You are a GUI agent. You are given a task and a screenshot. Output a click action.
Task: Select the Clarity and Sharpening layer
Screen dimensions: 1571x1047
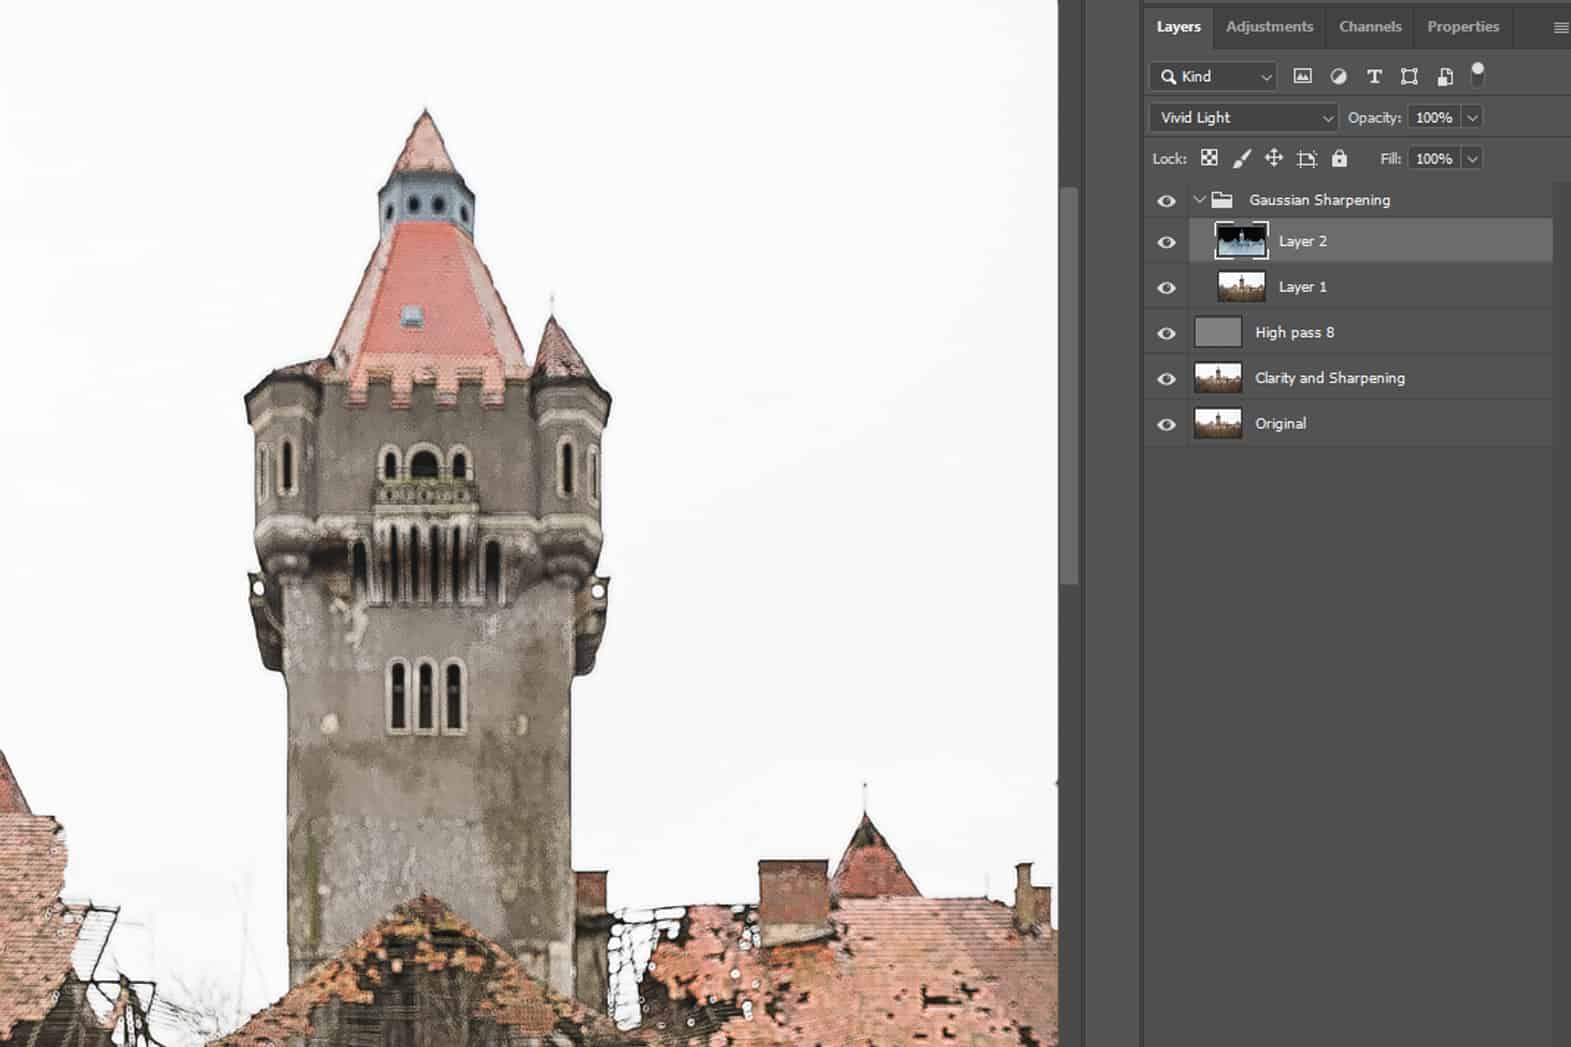point(1329,378)
